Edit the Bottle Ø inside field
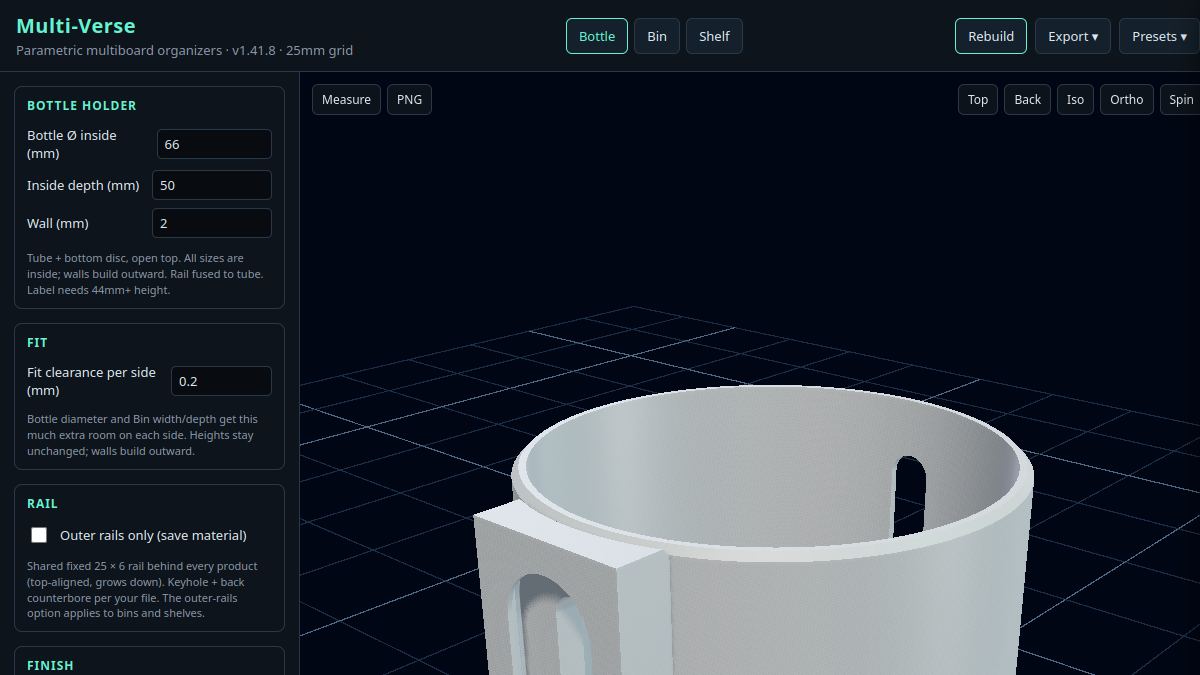The width and height of the screenshot is (1200, 675). point(214,144)
